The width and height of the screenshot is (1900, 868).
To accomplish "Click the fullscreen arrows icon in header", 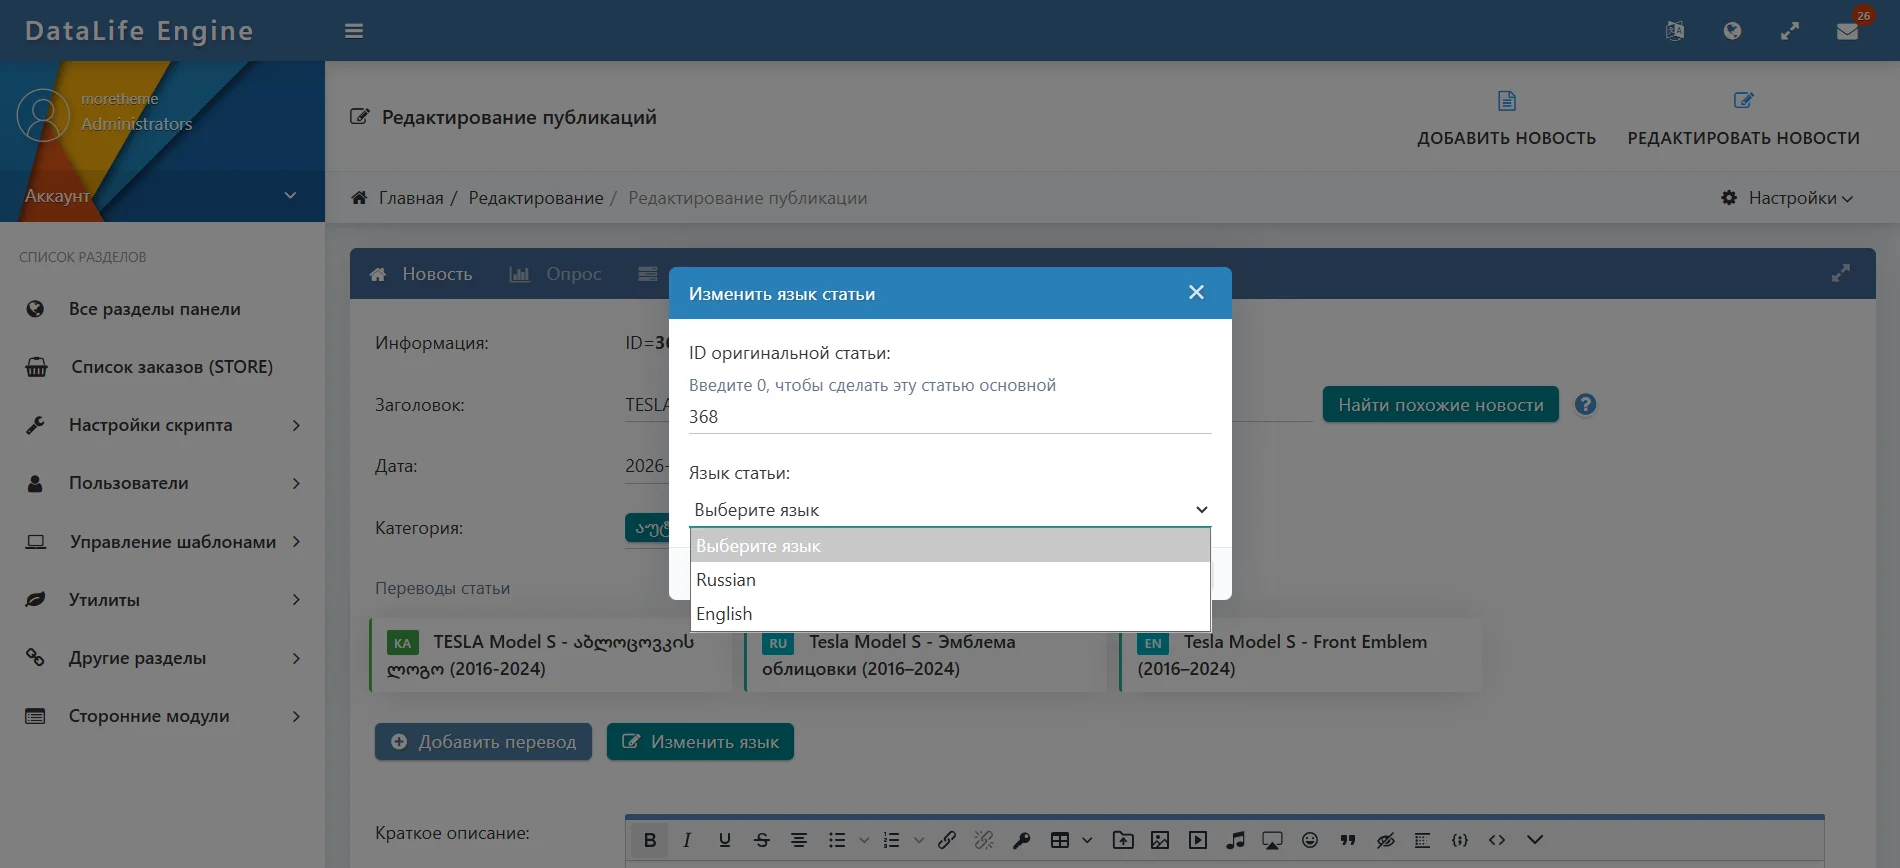I will point(1790,31).
